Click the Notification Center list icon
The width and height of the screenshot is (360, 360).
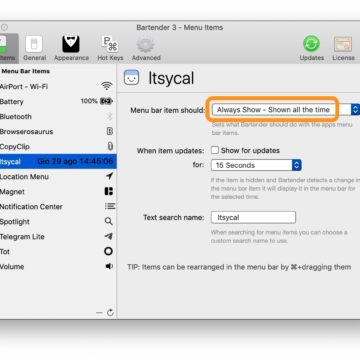(x=110, y=206)
